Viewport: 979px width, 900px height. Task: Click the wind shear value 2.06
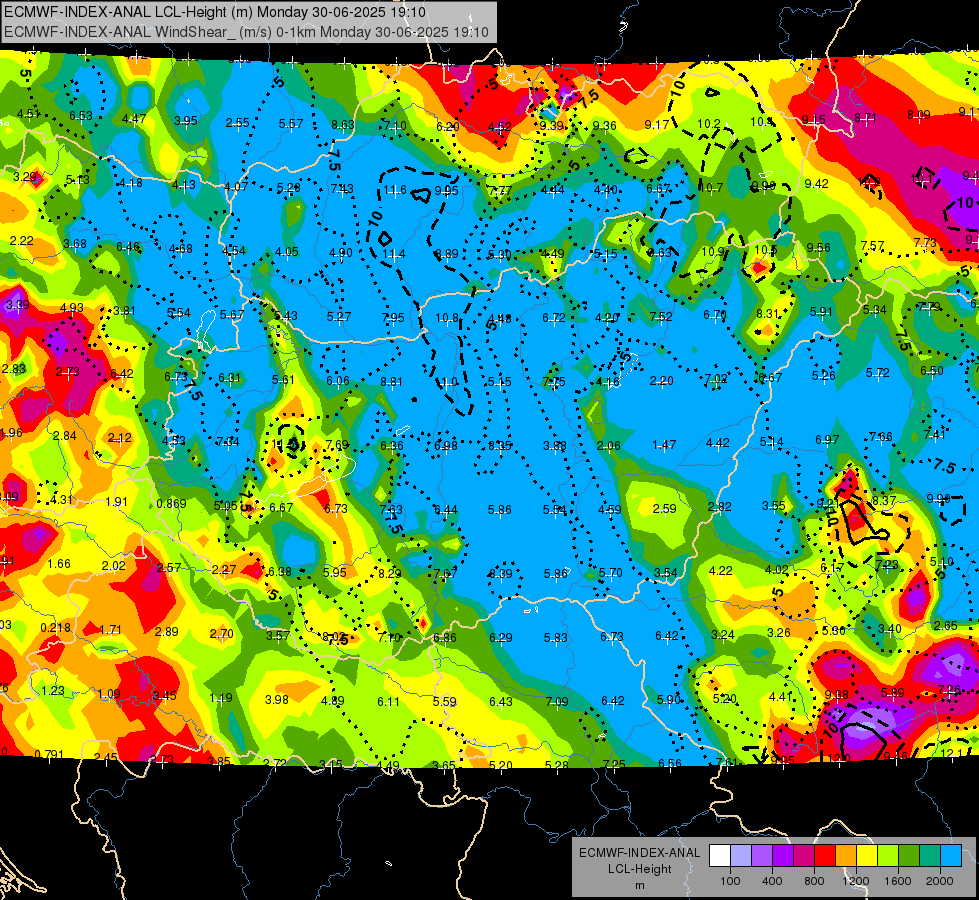point(609,445)
